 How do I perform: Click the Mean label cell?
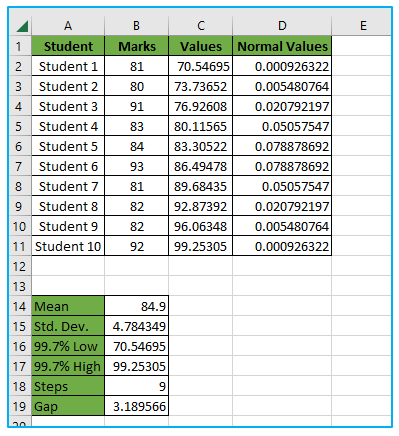(x=68, y=306)
